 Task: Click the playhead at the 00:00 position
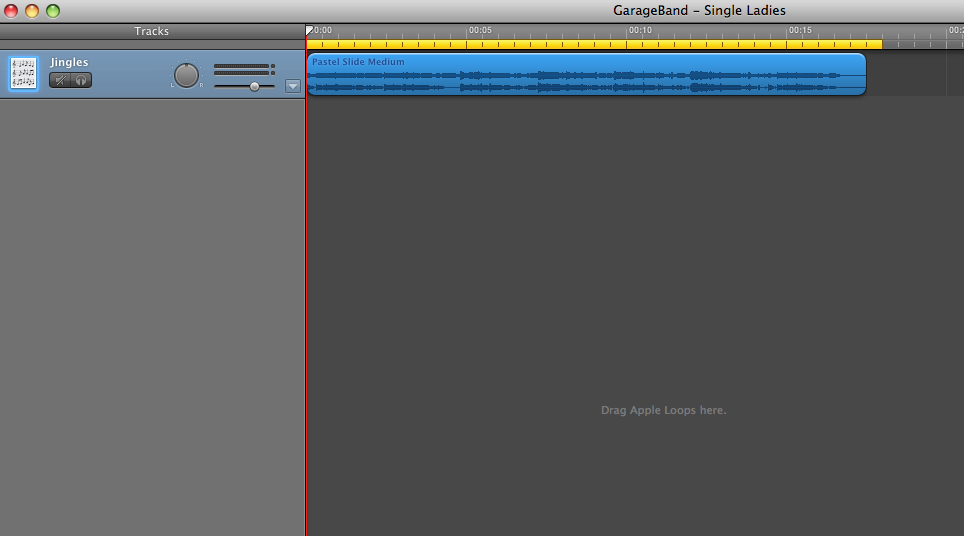309,31
